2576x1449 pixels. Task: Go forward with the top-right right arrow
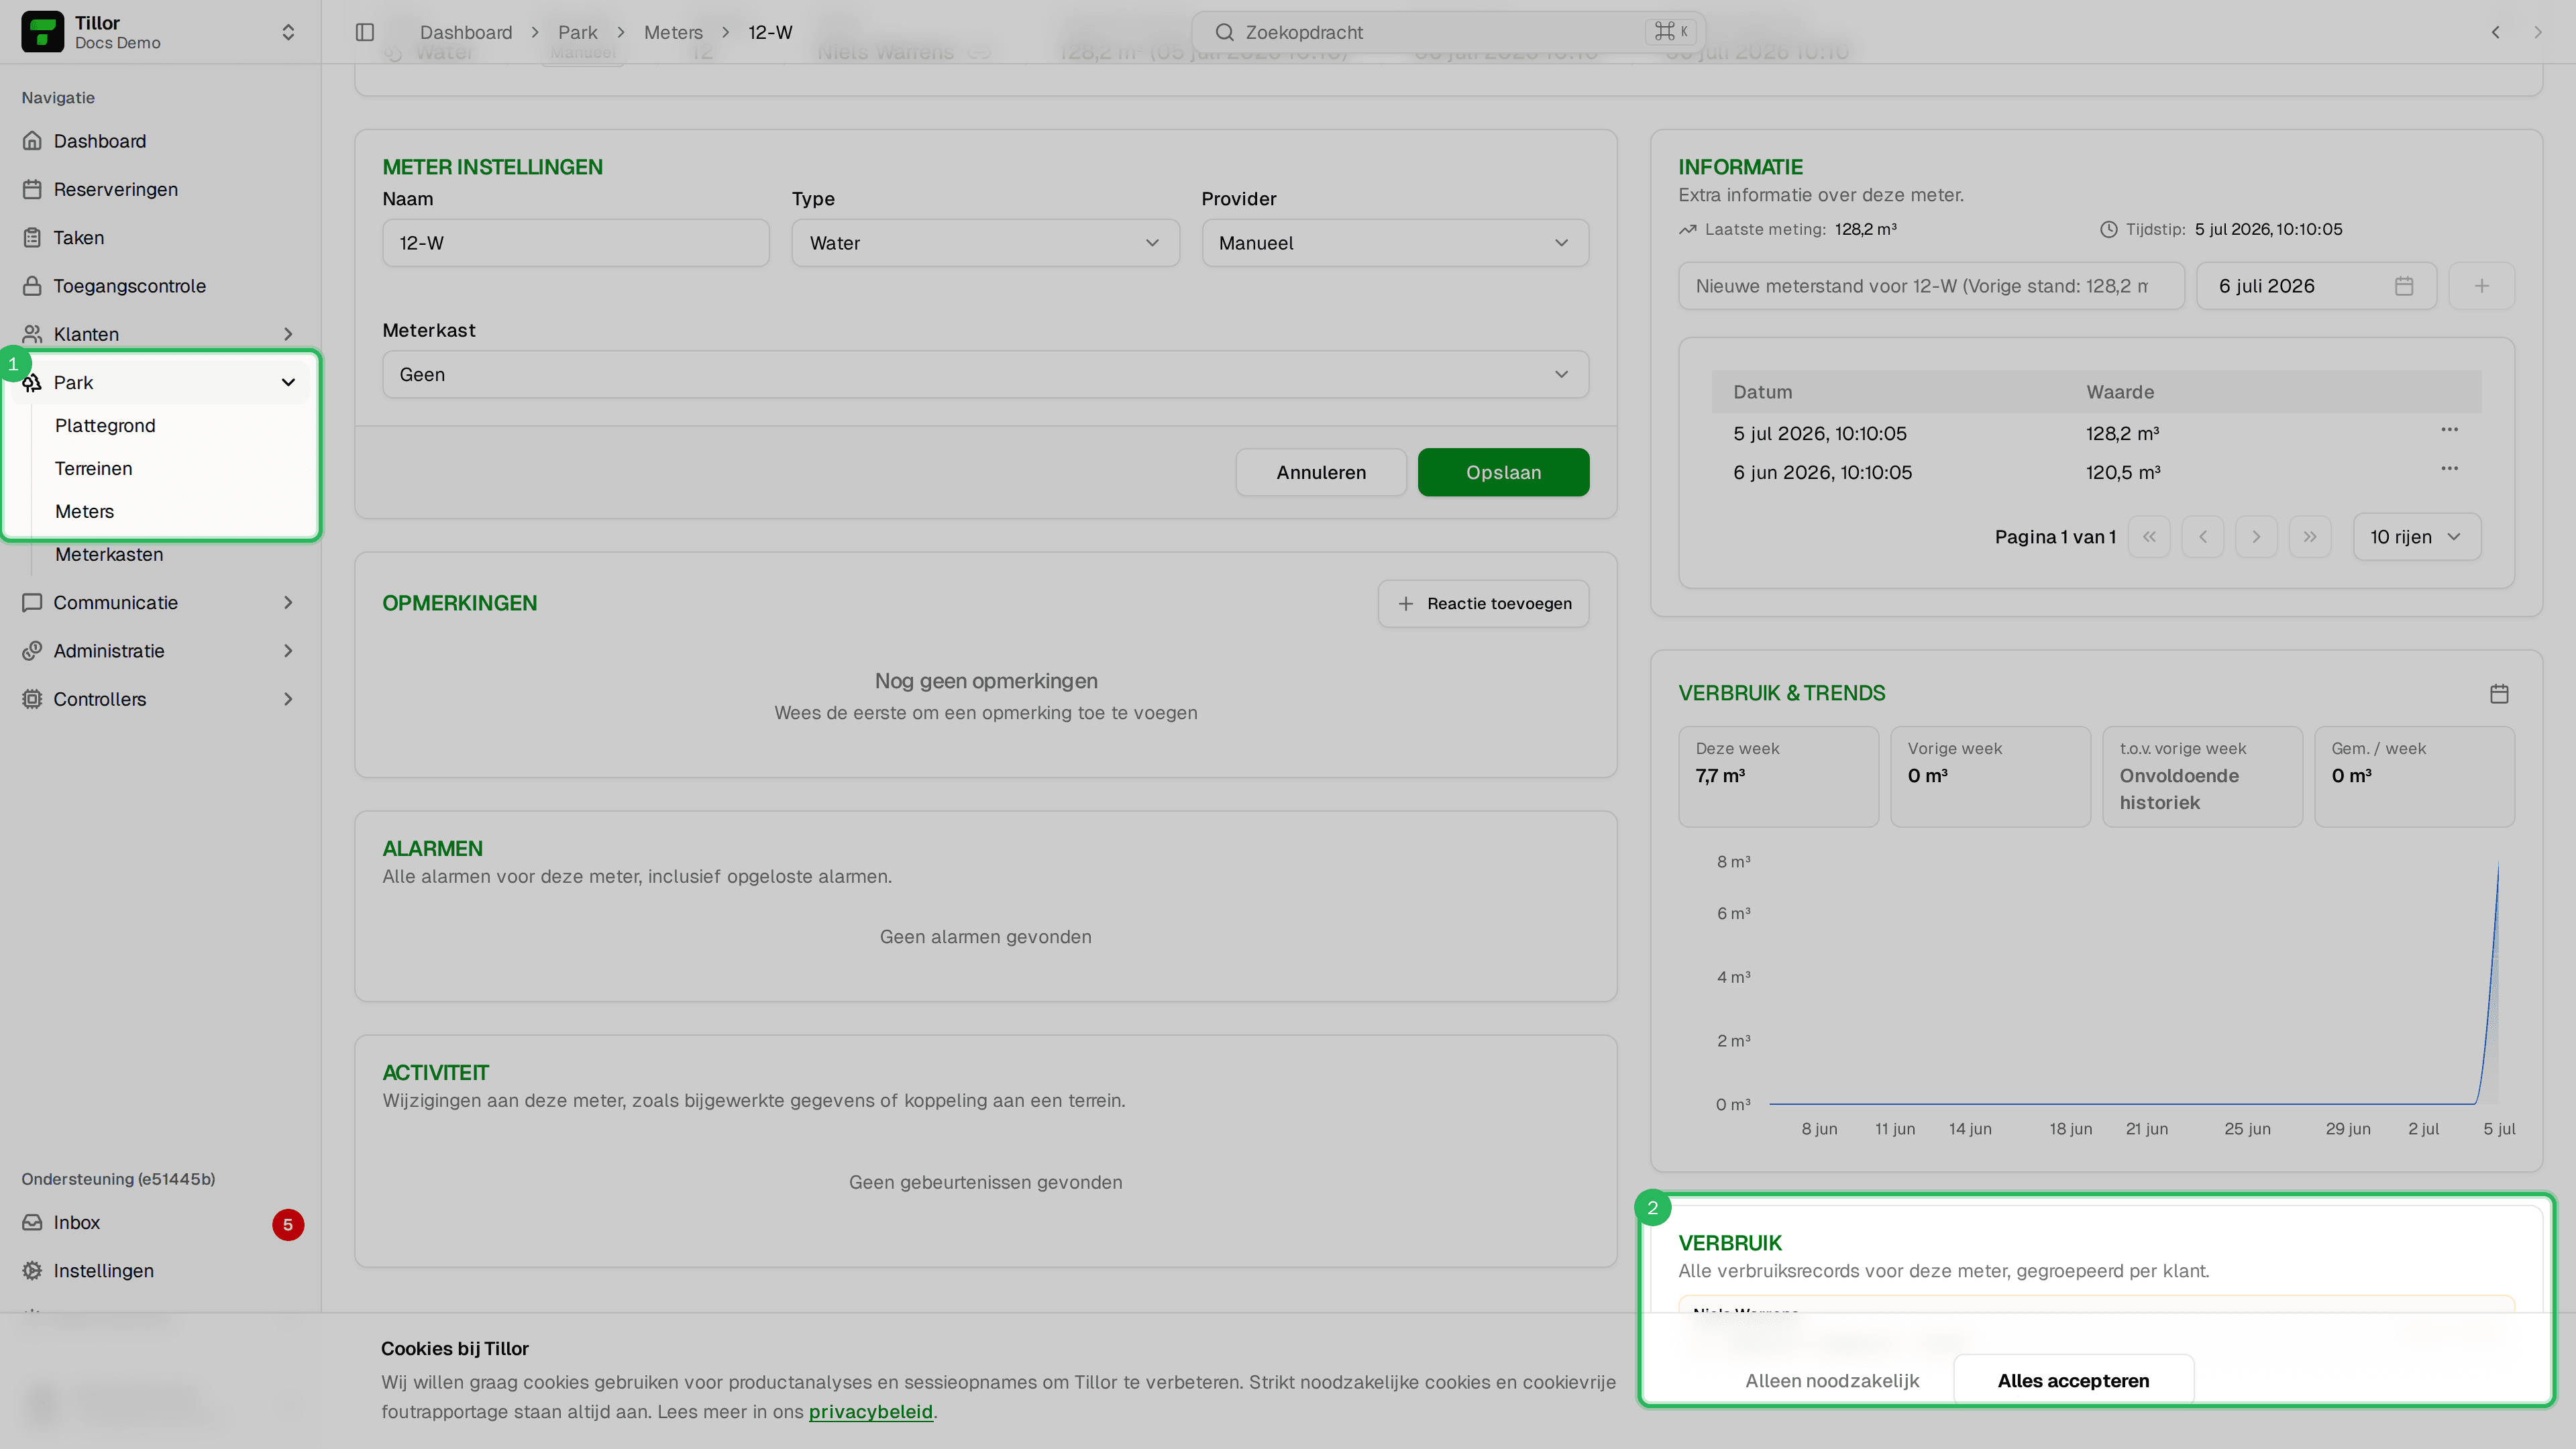2537,32
